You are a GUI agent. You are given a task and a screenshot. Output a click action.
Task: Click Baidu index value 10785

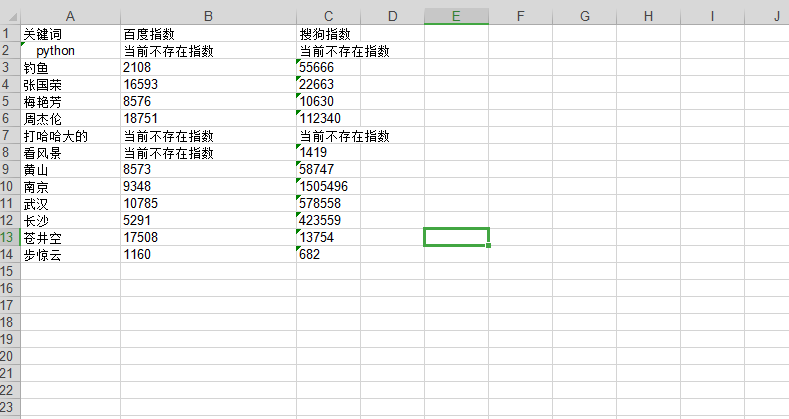208,204
